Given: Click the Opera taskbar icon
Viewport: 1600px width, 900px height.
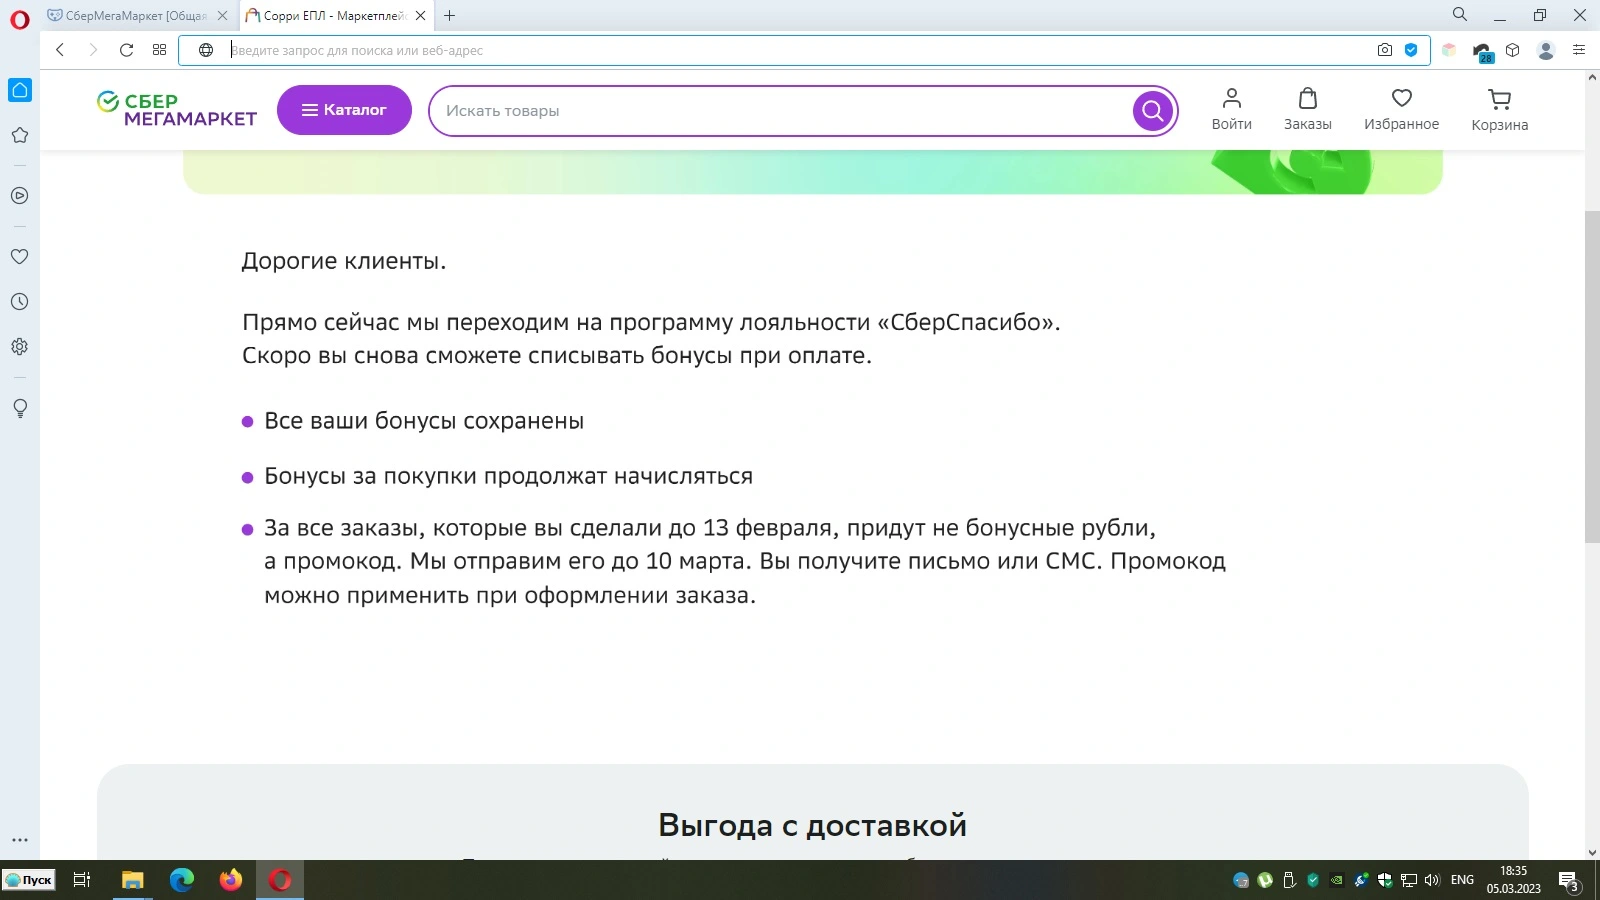Looking at the screenshot, I should pyautogui.click(x=280, y=880).
